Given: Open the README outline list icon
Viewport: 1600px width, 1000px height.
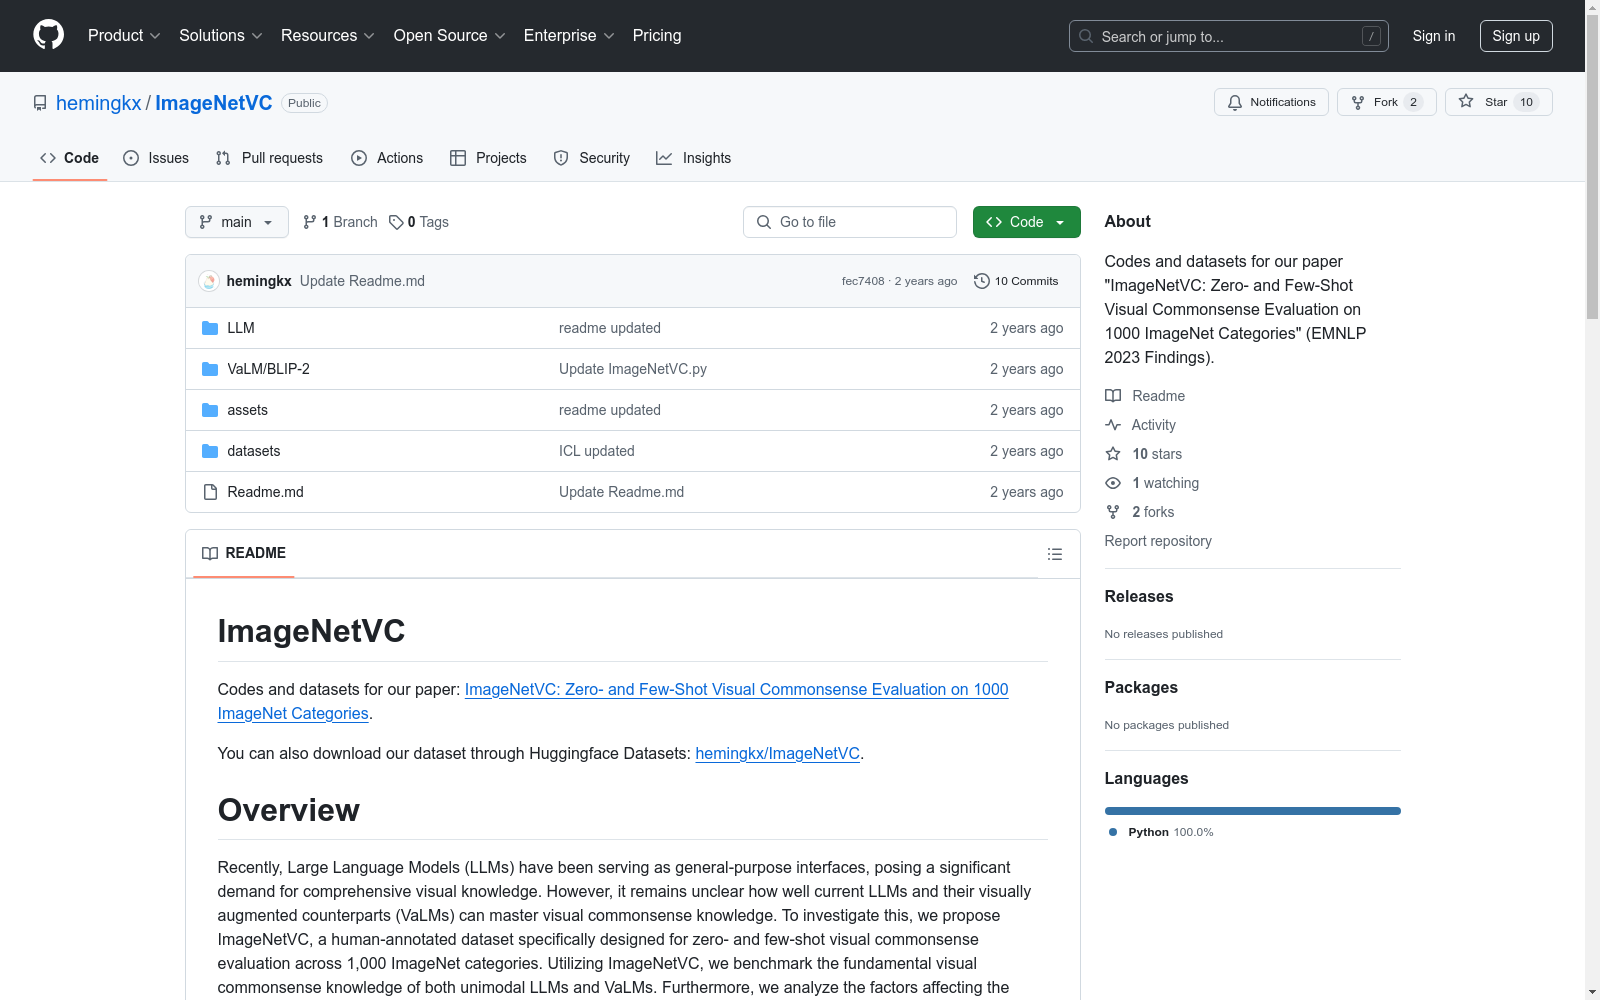Looking at the screenshot, I should (1055, 554).
